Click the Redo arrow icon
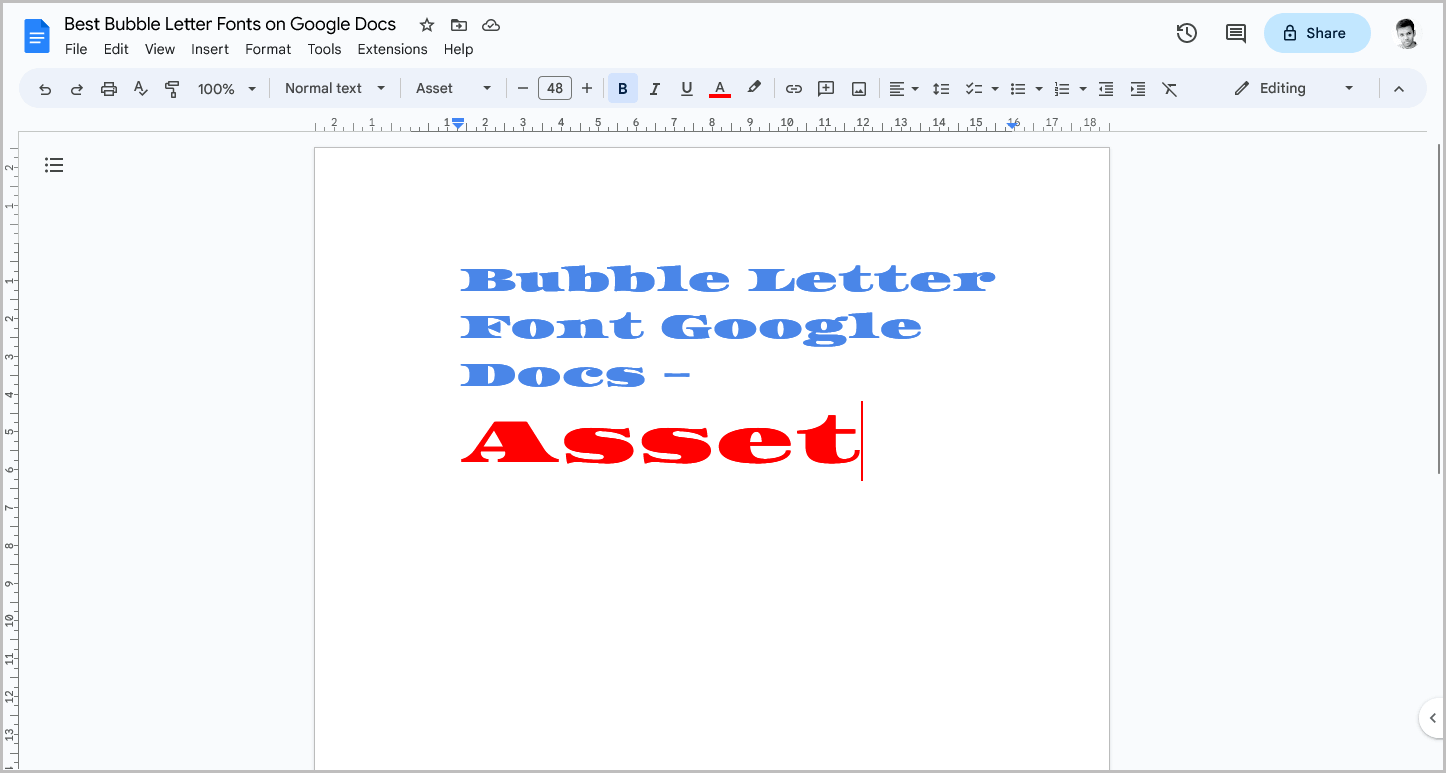This screenshot has height=773, width=1446. 77,89
